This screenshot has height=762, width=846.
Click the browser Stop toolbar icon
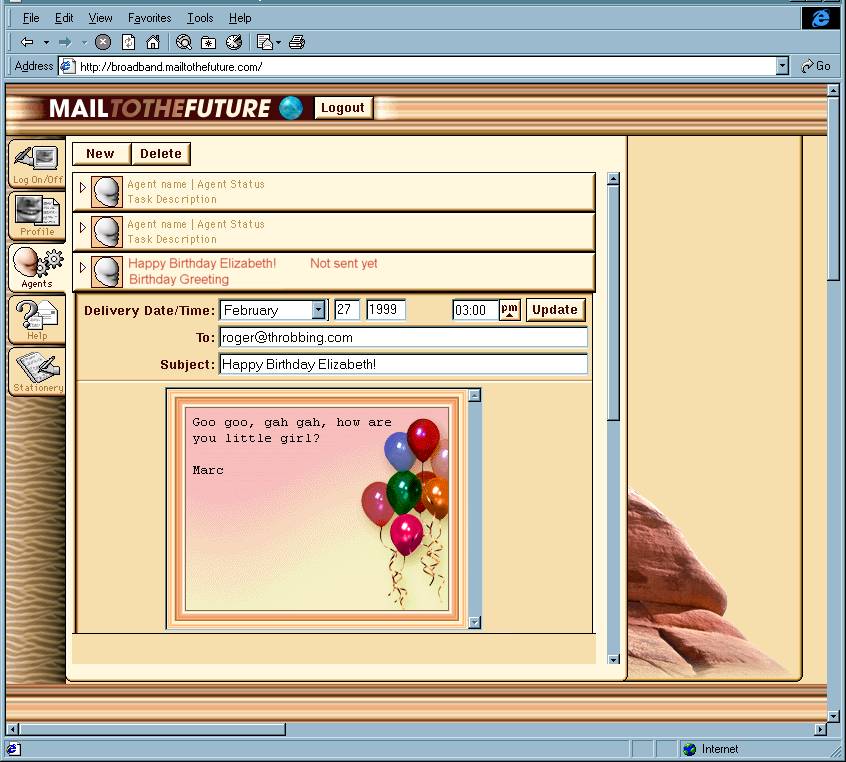pos(103,42)
